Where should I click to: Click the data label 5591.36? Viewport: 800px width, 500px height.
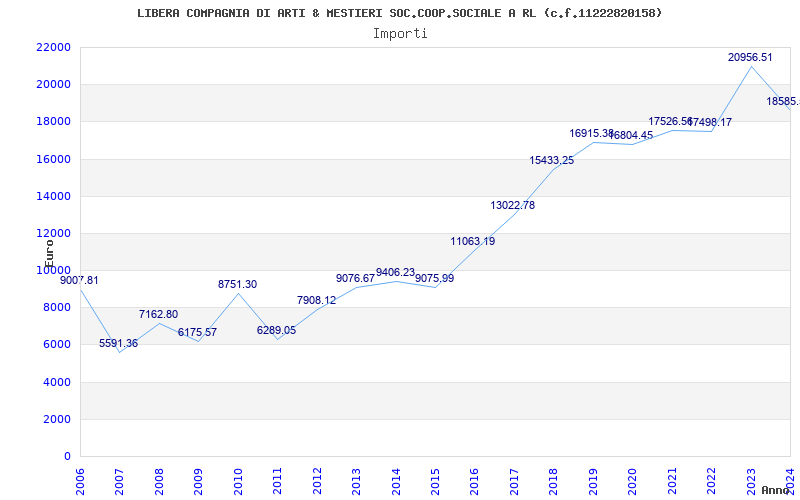pyautogui.click(x=118, y=343)
